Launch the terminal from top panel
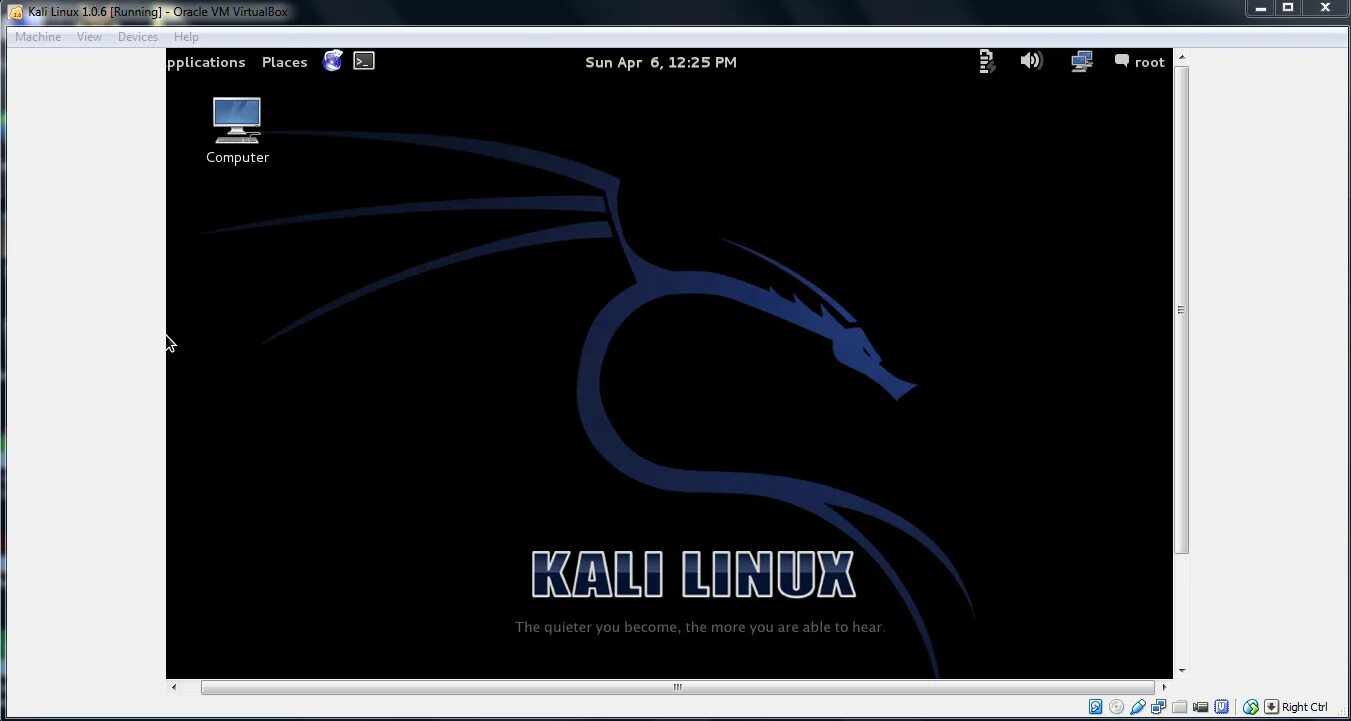The image size is (1351, 721). pyautogui.click(x=364, y=61)
